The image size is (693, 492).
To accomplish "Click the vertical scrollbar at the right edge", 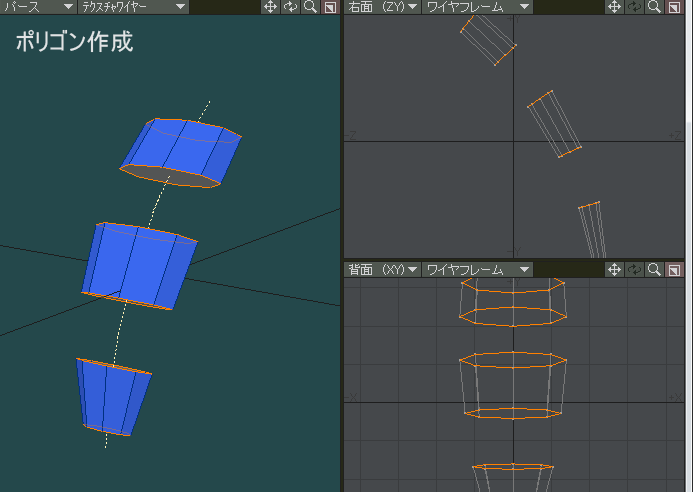I will coord(690,246).
